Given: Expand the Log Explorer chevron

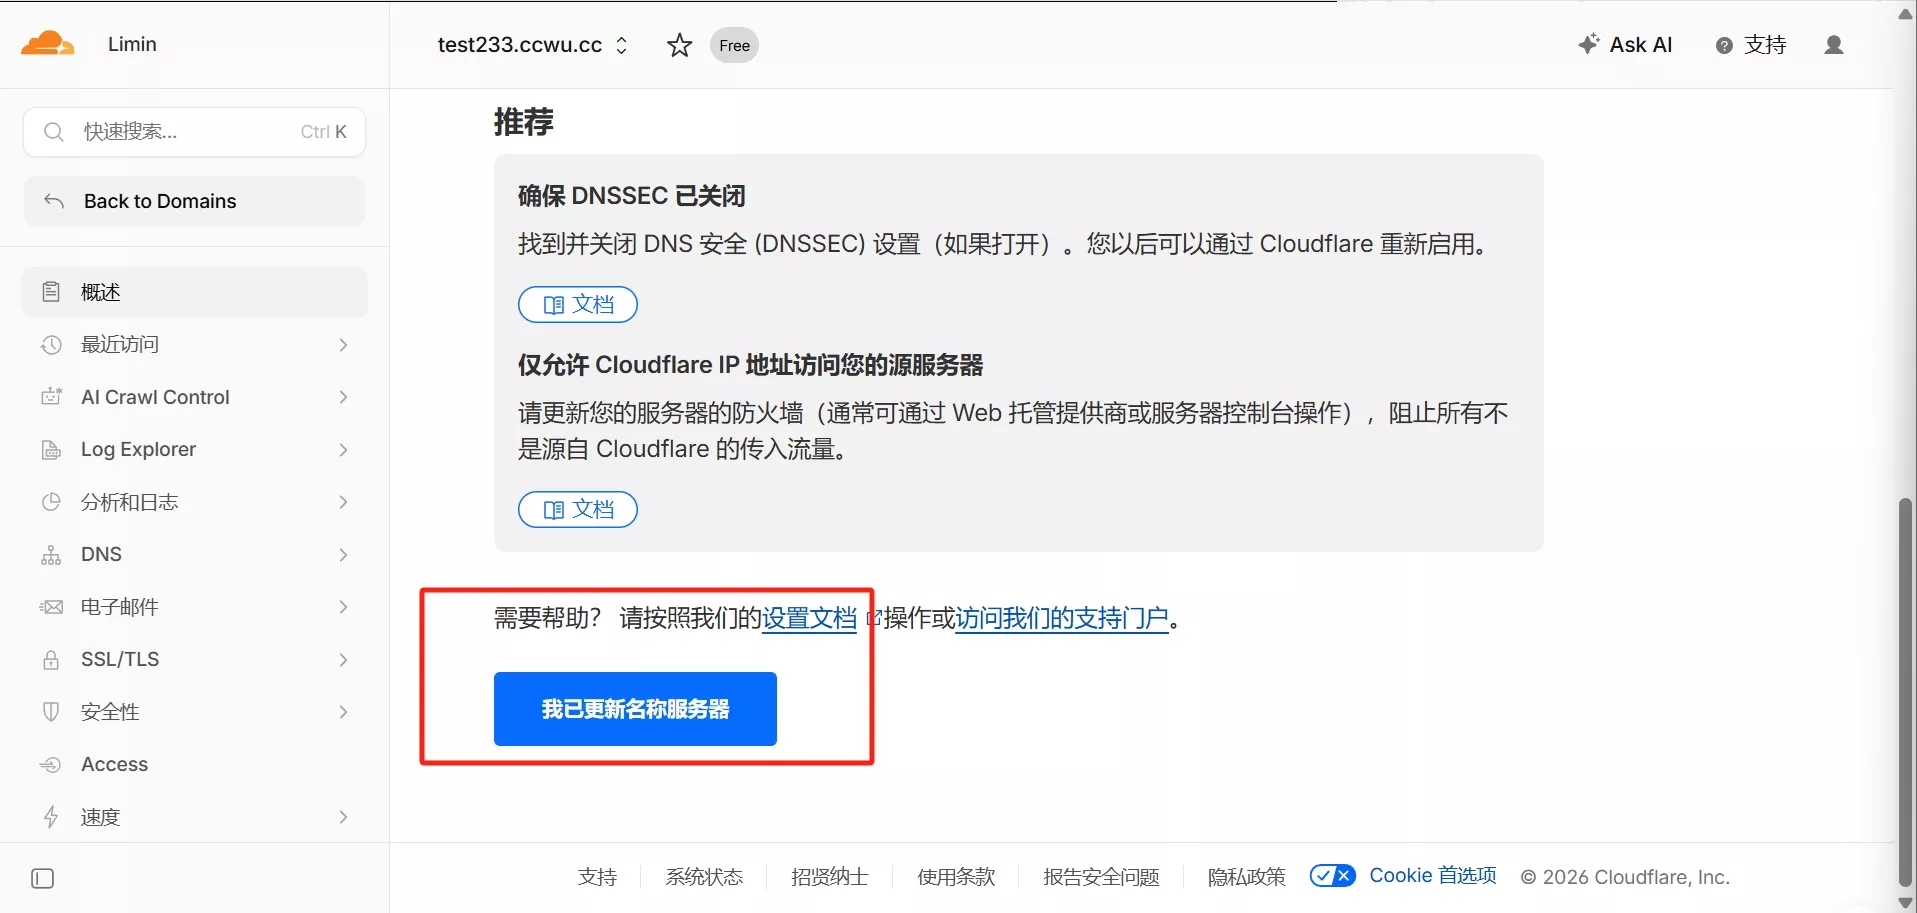Looking at the screenshot, I should pos(343,450).
